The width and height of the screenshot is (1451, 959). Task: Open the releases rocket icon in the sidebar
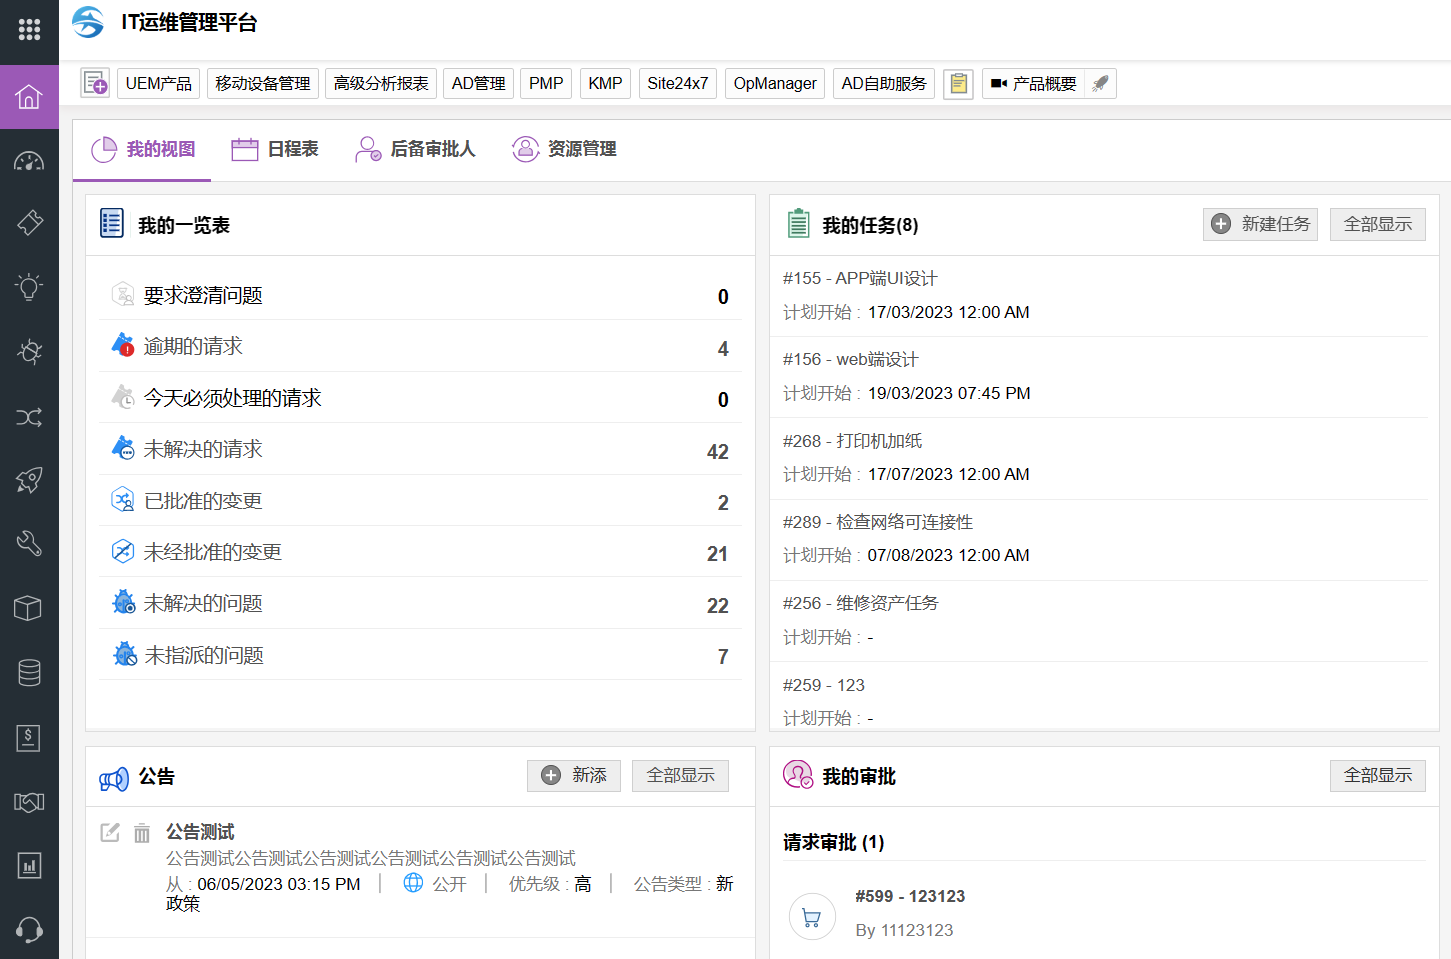click(x=29, y=480)
